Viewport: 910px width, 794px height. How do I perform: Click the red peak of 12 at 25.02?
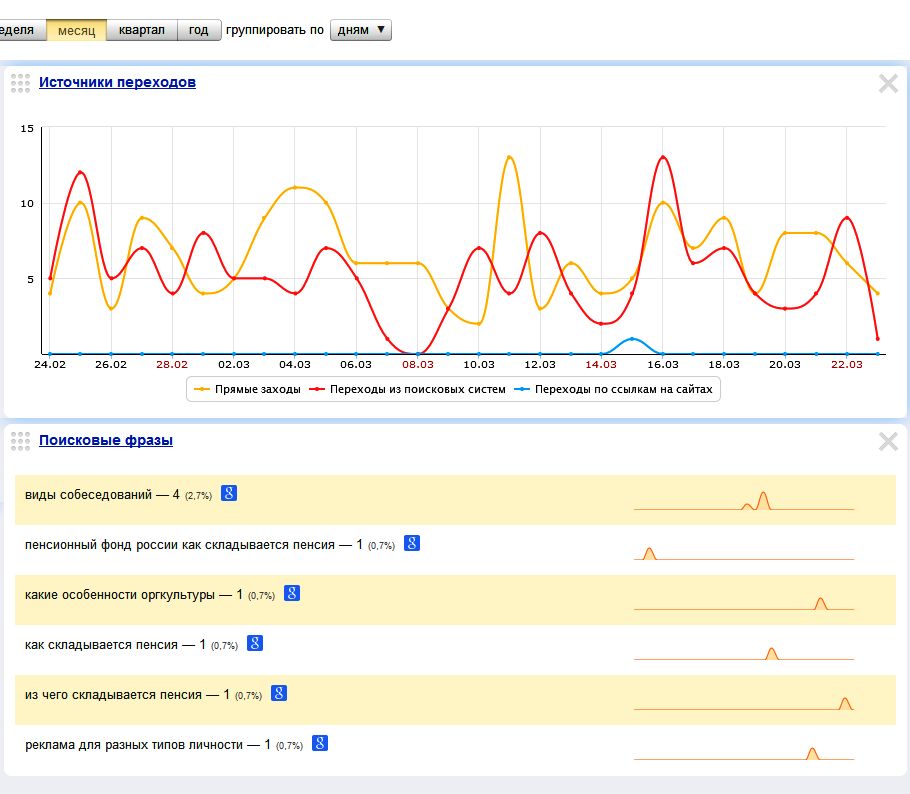click(80, 172)
